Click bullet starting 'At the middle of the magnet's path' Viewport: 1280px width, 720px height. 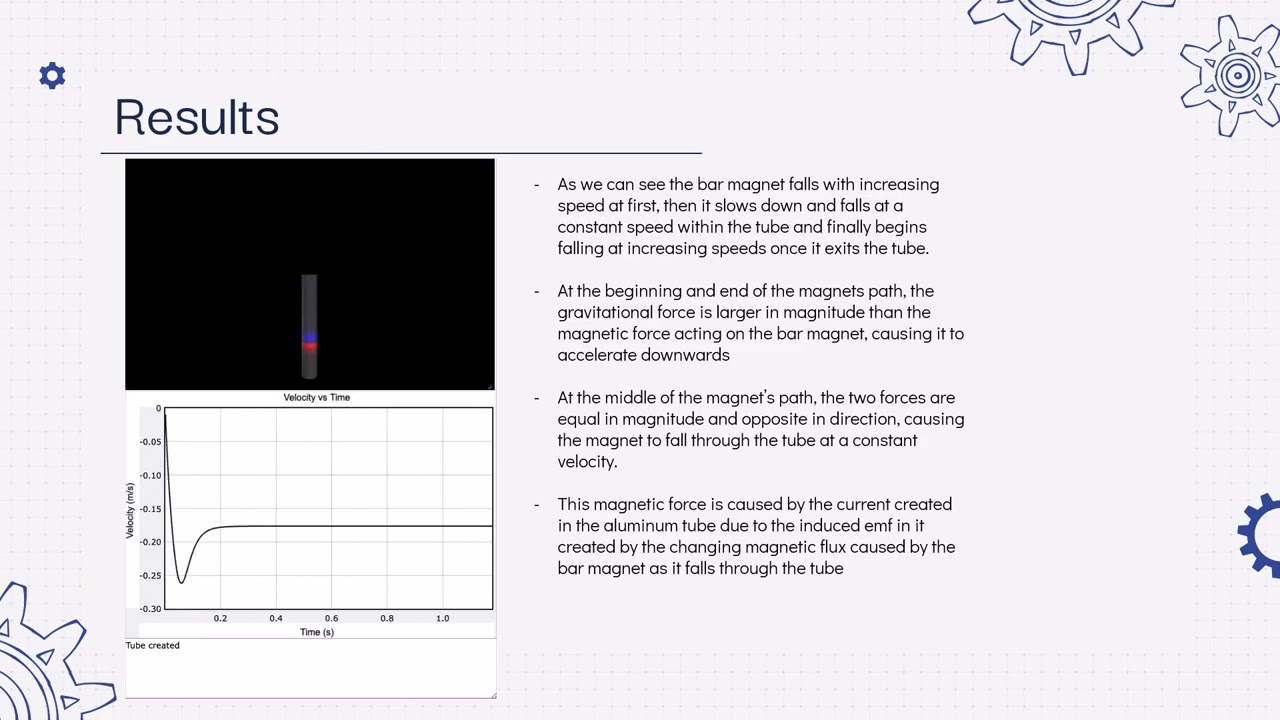point(760,429)
